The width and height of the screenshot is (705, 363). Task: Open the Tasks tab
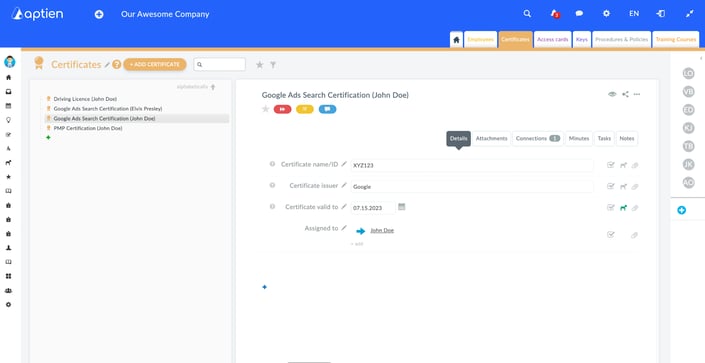click(604, 139)
